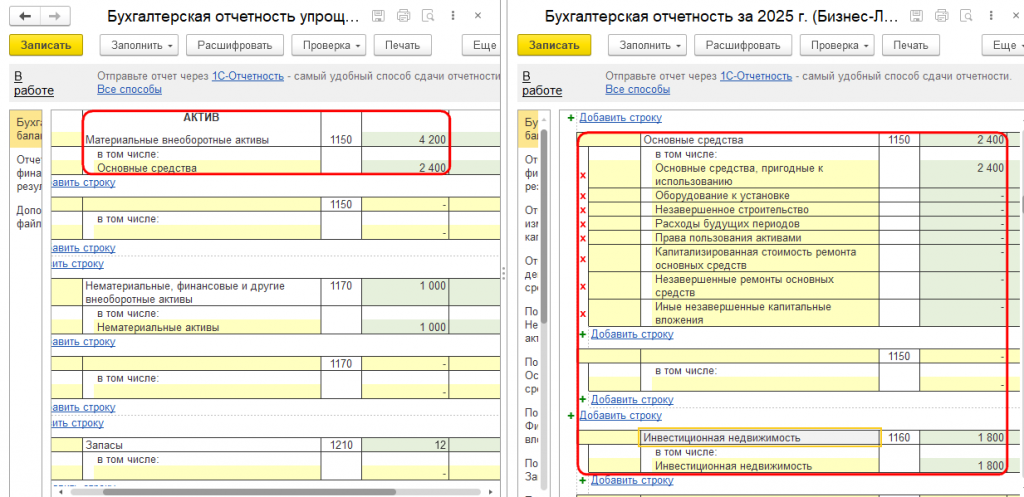Delete row 'Основные средства, пригодные к использованию' with red x
Viewport: 1024px width, 497px height.
tap(583, 175)
